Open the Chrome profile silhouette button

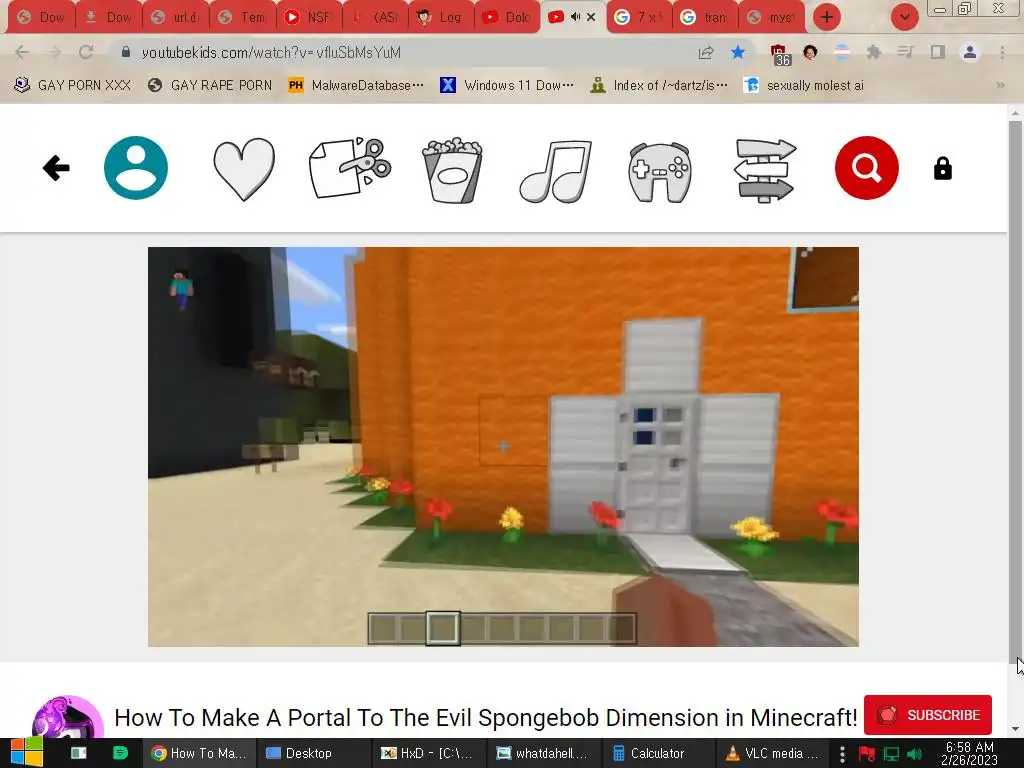coord(970,52)
